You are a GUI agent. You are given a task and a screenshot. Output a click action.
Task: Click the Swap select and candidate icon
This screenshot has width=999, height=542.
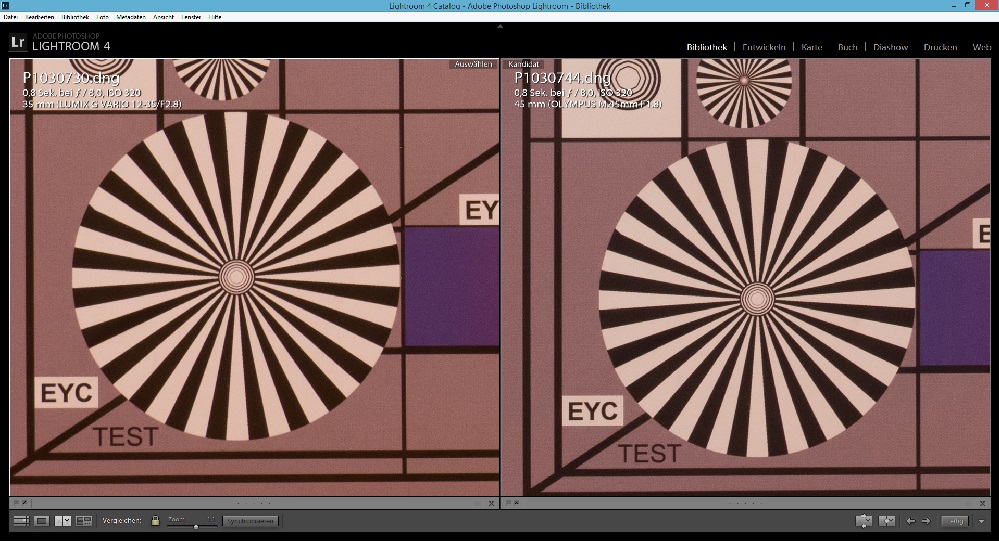[x=864, y=521]
